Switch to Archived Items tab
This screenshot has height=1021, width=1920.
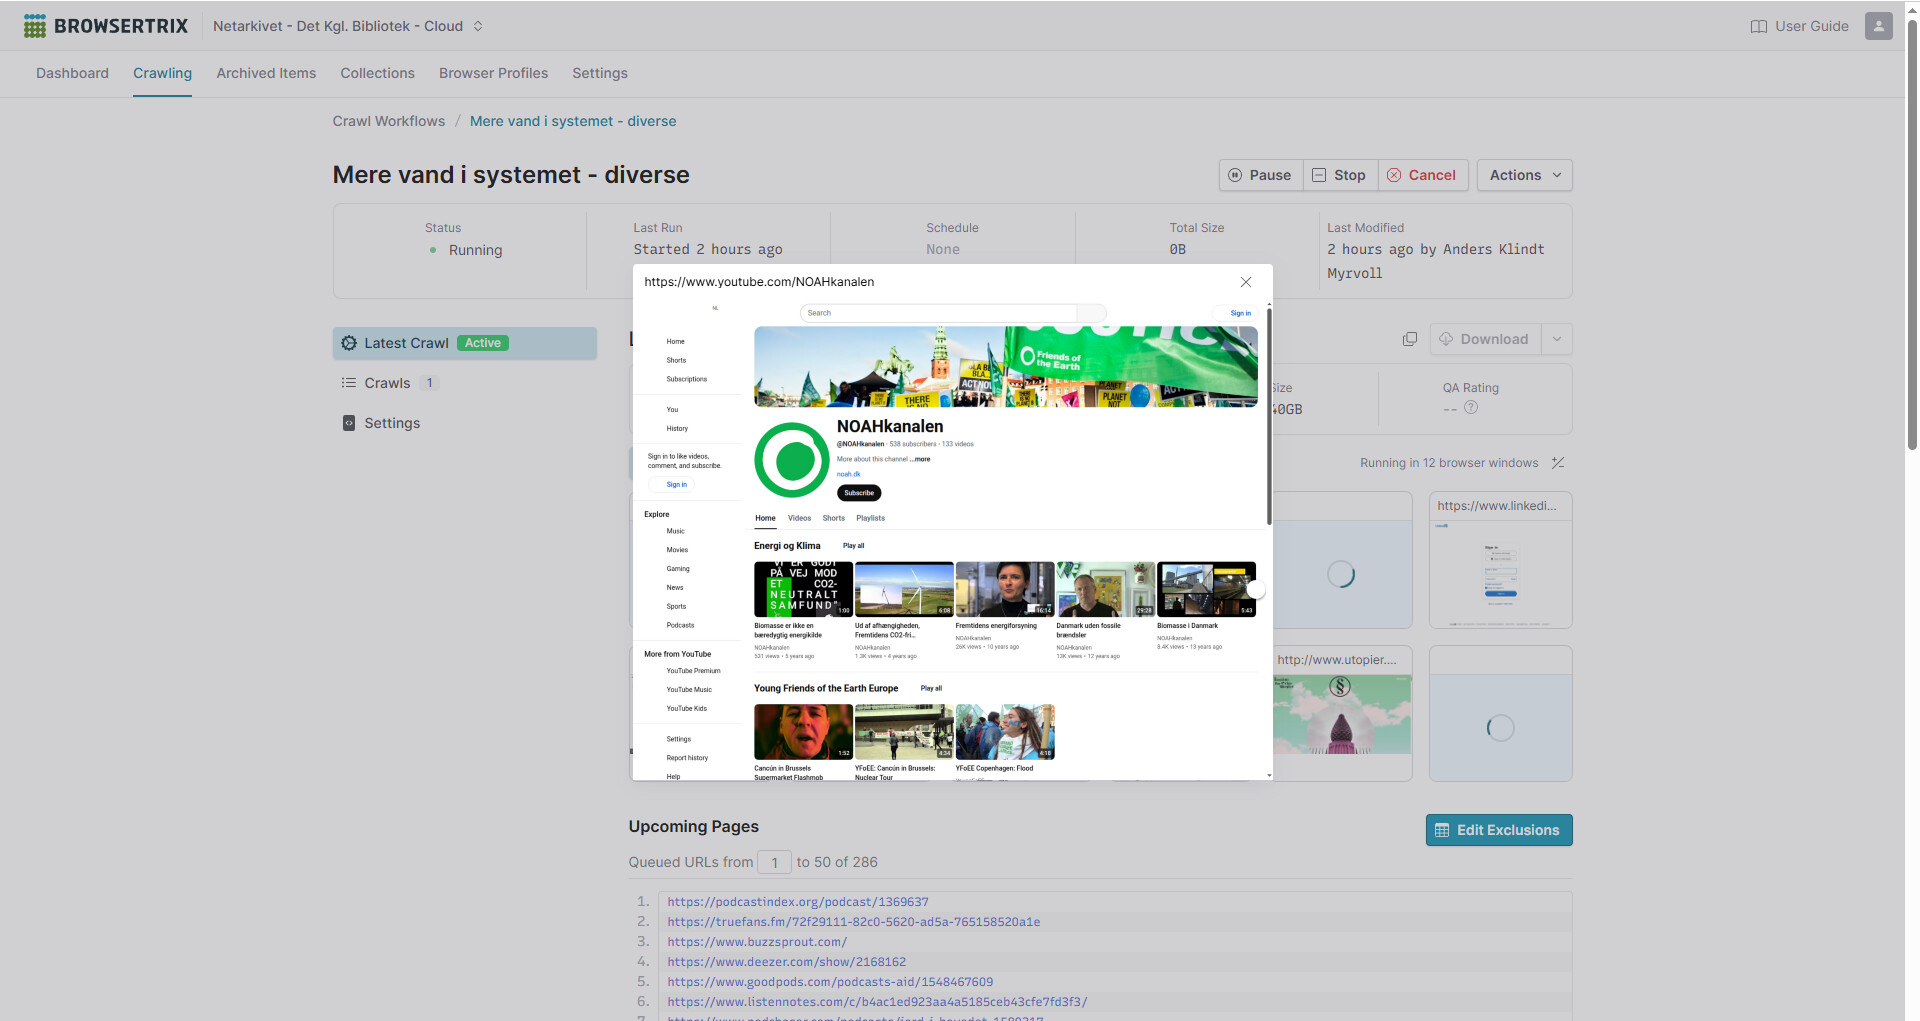266,73
